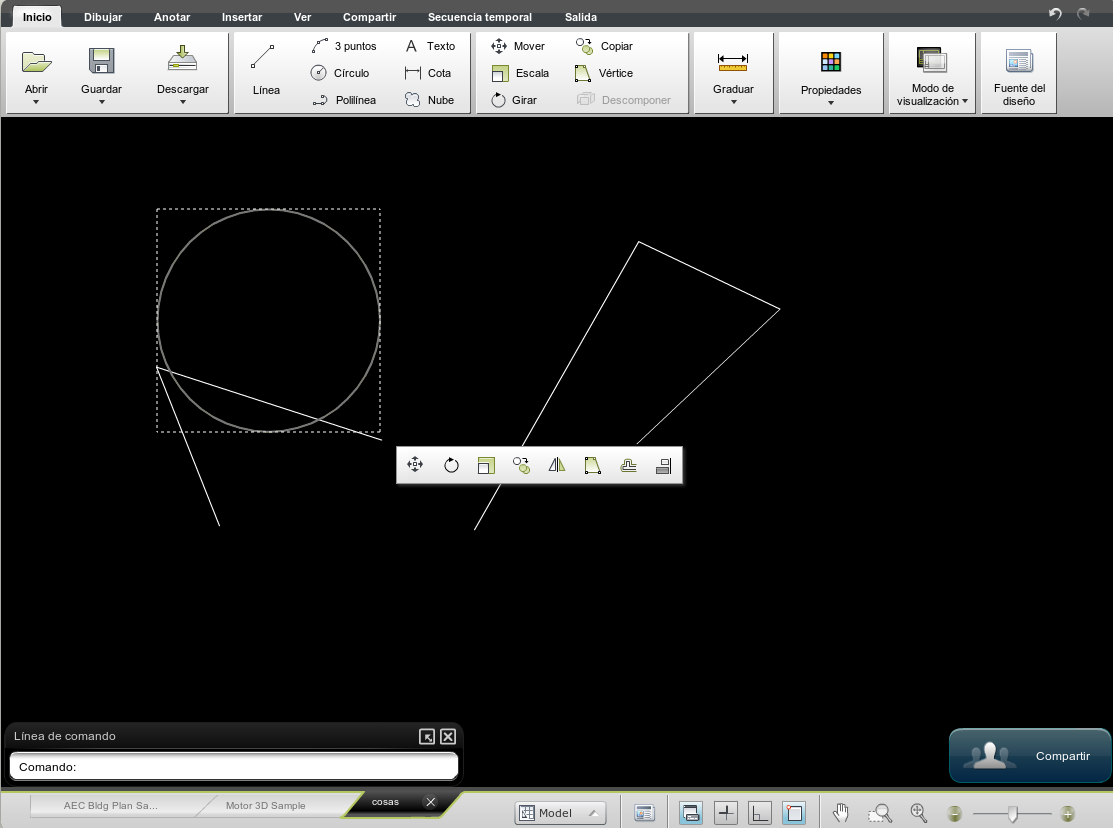Open the Model layout selector
The height and width of the screenshot is (828, 1113).
(x=558, y=812)
